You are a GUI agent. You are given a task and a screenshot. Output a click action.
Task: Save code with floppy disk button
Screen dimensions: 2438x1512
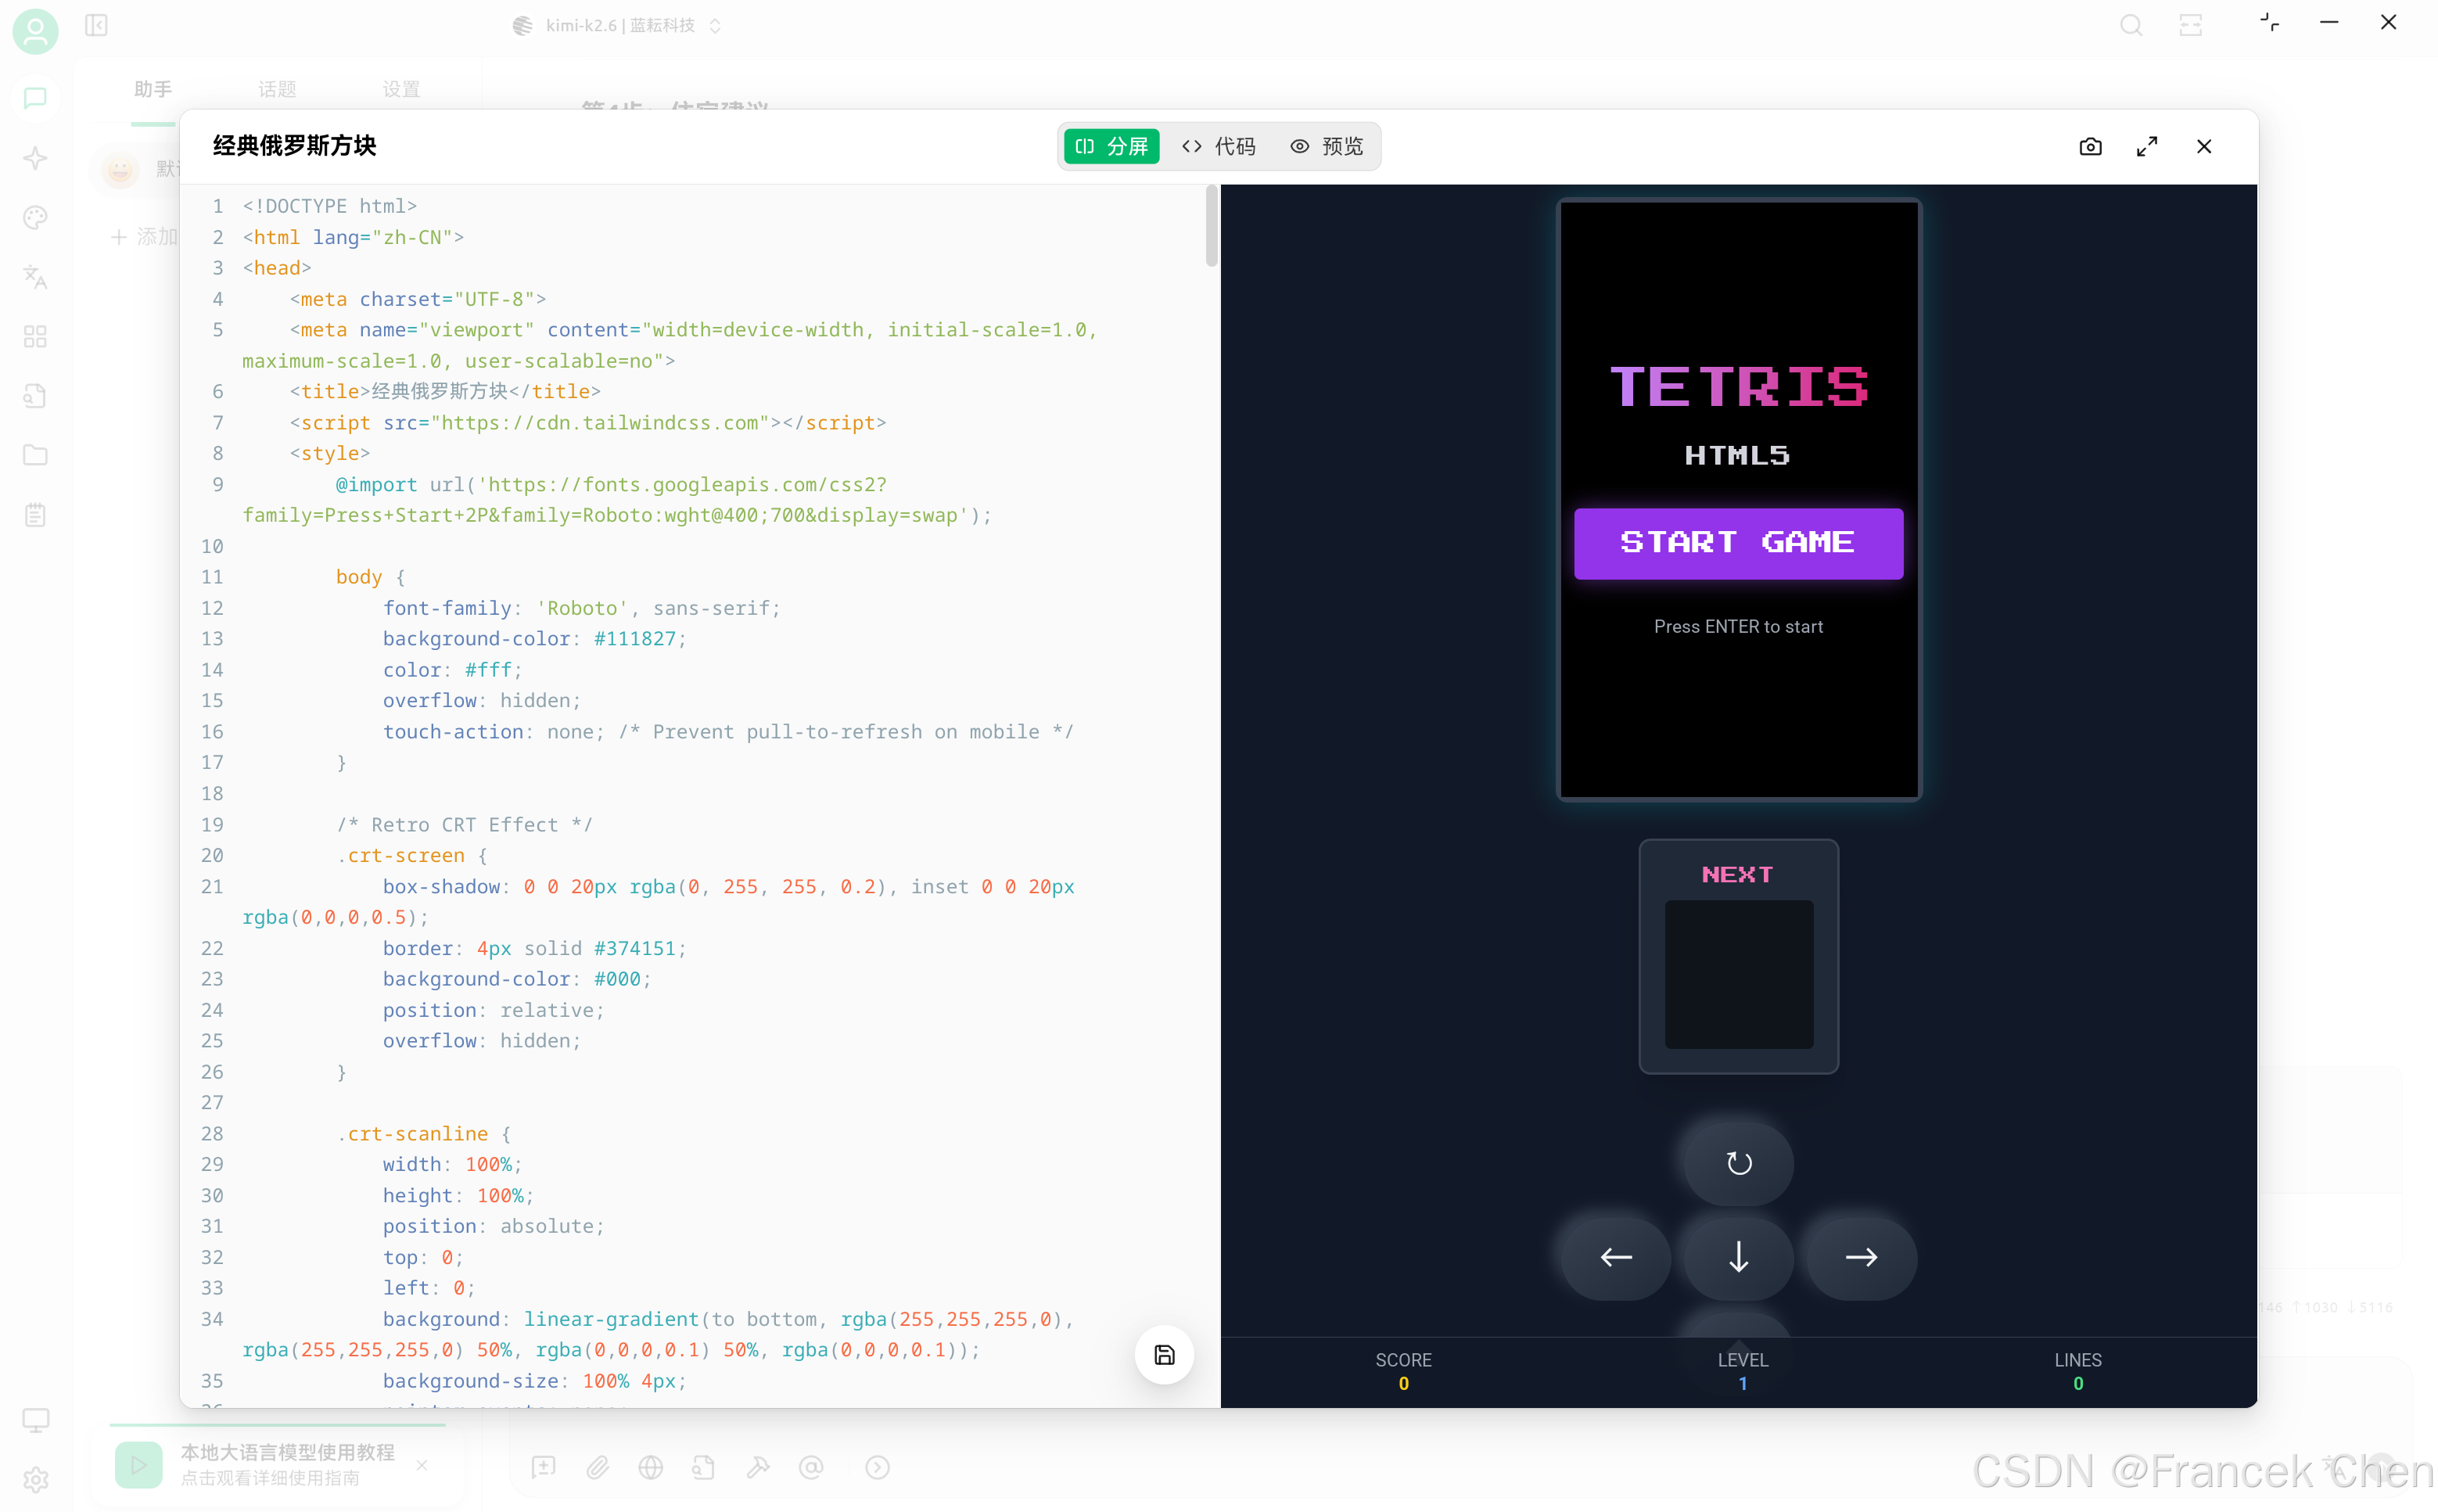point(1164,1355)
